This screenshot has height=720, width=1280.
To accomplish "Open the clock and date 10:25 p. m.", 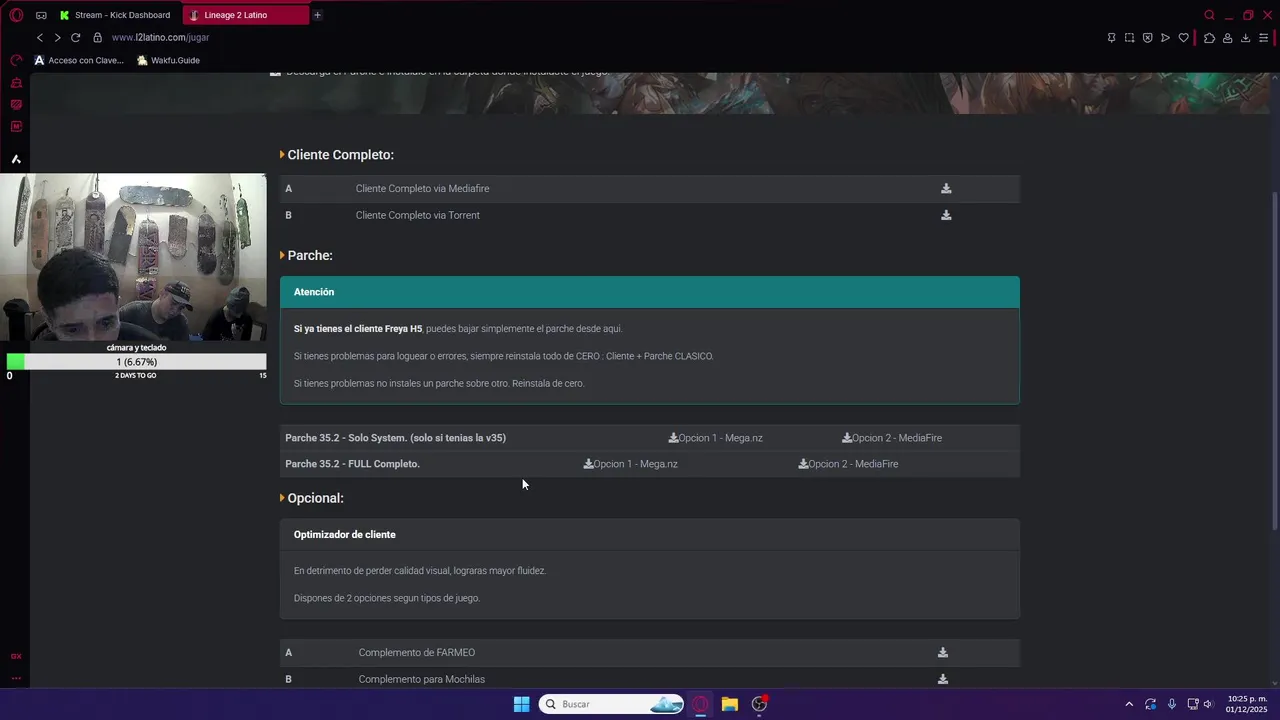I will (x=1246, y=704).
